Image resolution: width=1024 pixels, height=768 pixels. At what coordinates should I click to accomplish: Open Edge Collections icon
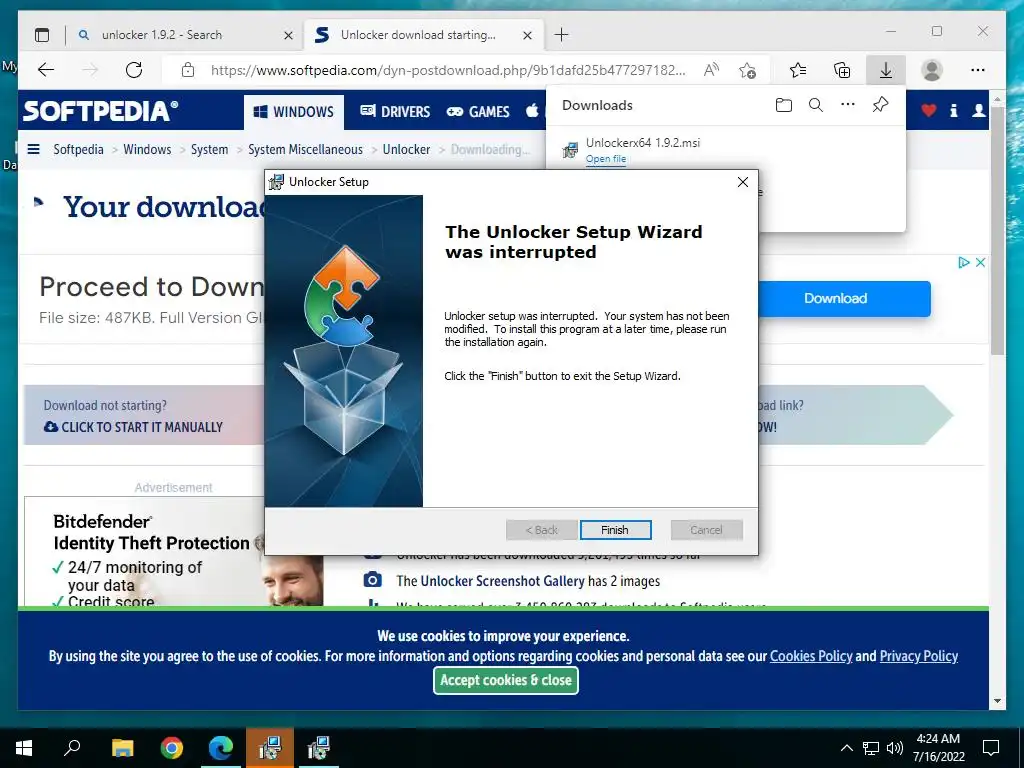(x=842, y=70)
